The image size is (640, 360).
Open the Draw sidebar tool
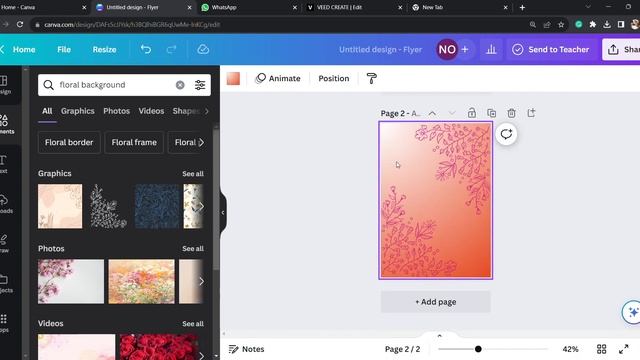pyautogui.click(x=4, y=243)
